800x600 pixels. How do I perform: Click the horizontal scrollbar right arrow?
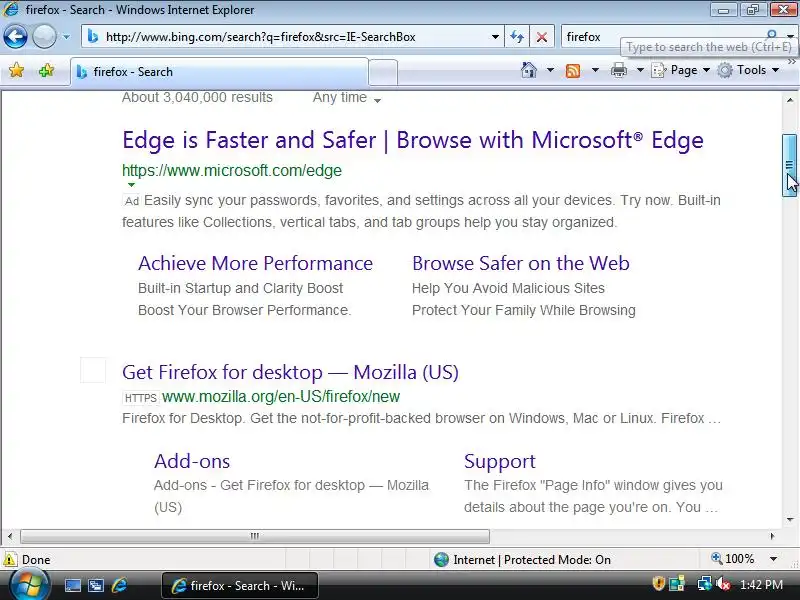click(772, 536)
